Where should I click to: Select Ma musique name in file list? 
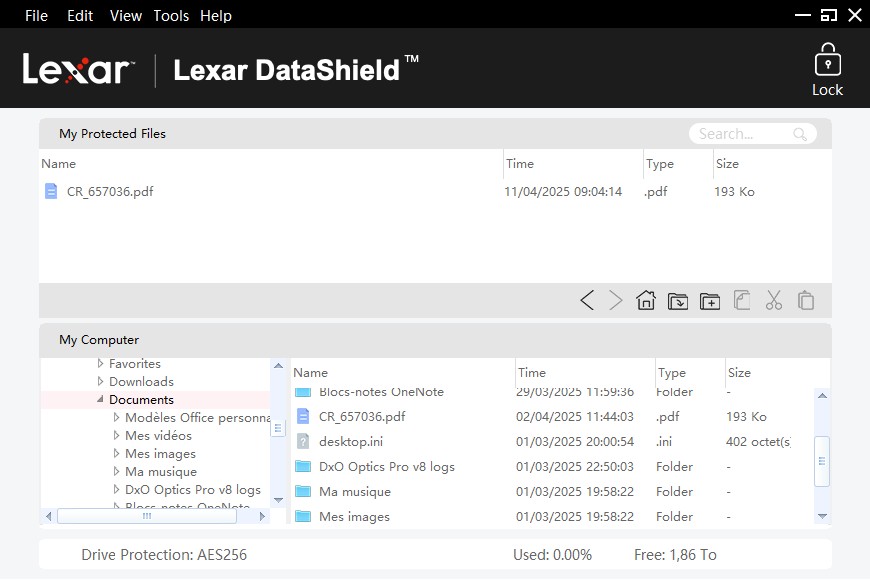click(355, 492)
